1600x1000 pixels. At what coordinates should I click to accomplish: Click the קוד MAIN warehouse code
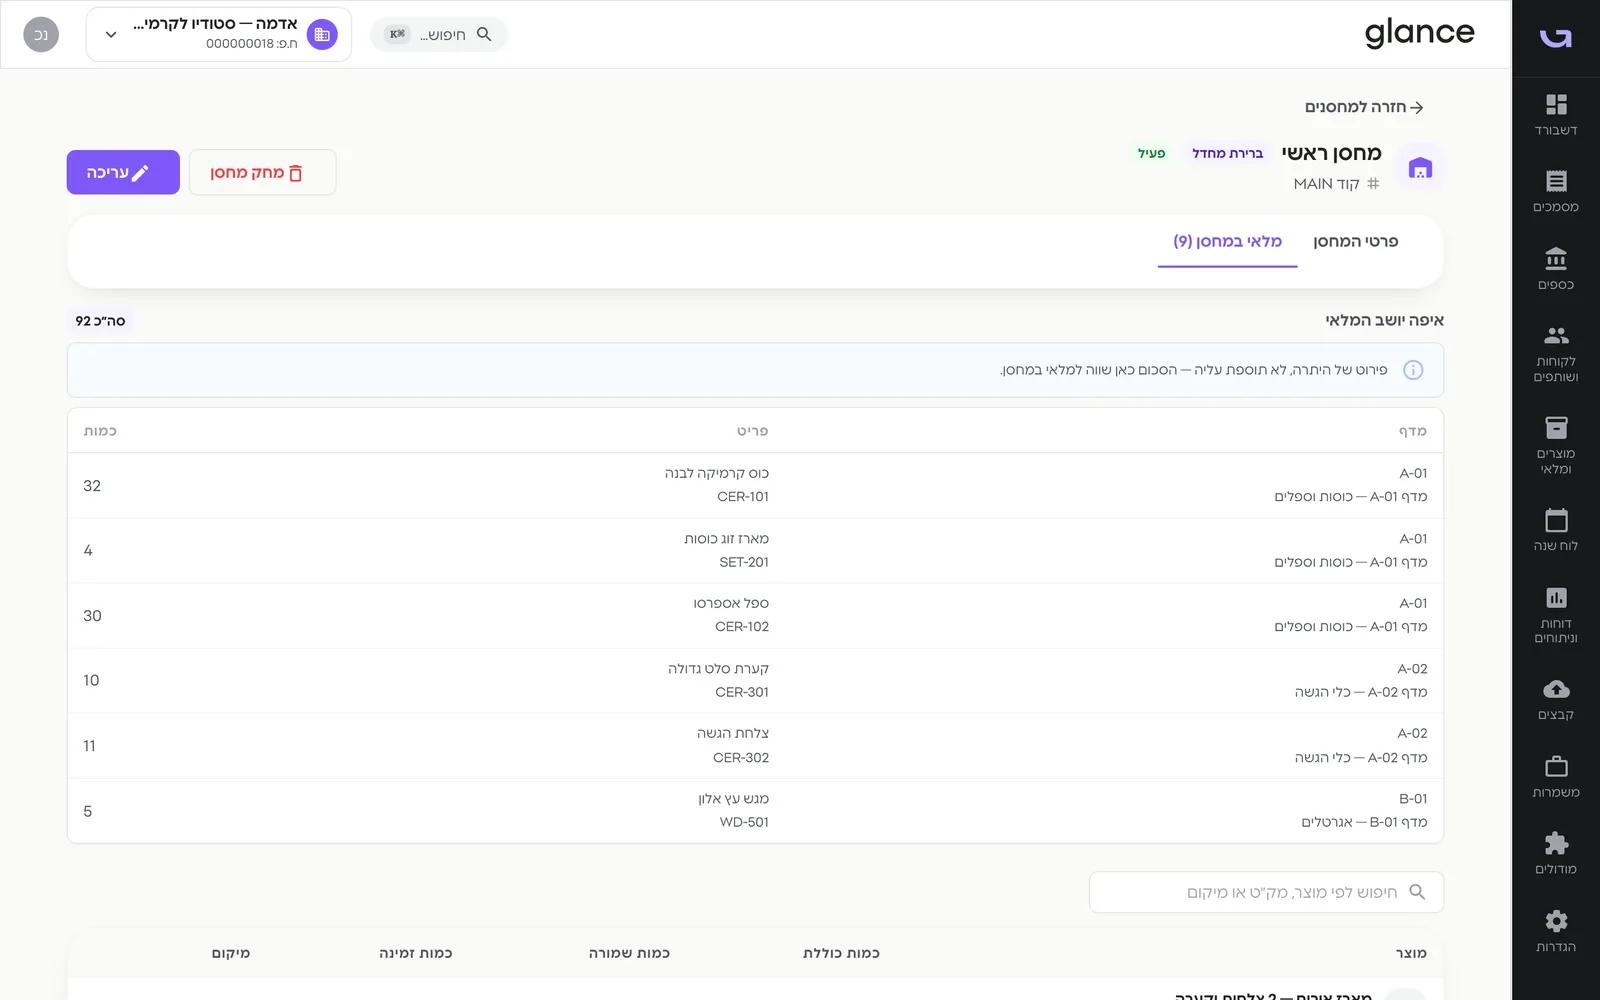[1336, 184]
